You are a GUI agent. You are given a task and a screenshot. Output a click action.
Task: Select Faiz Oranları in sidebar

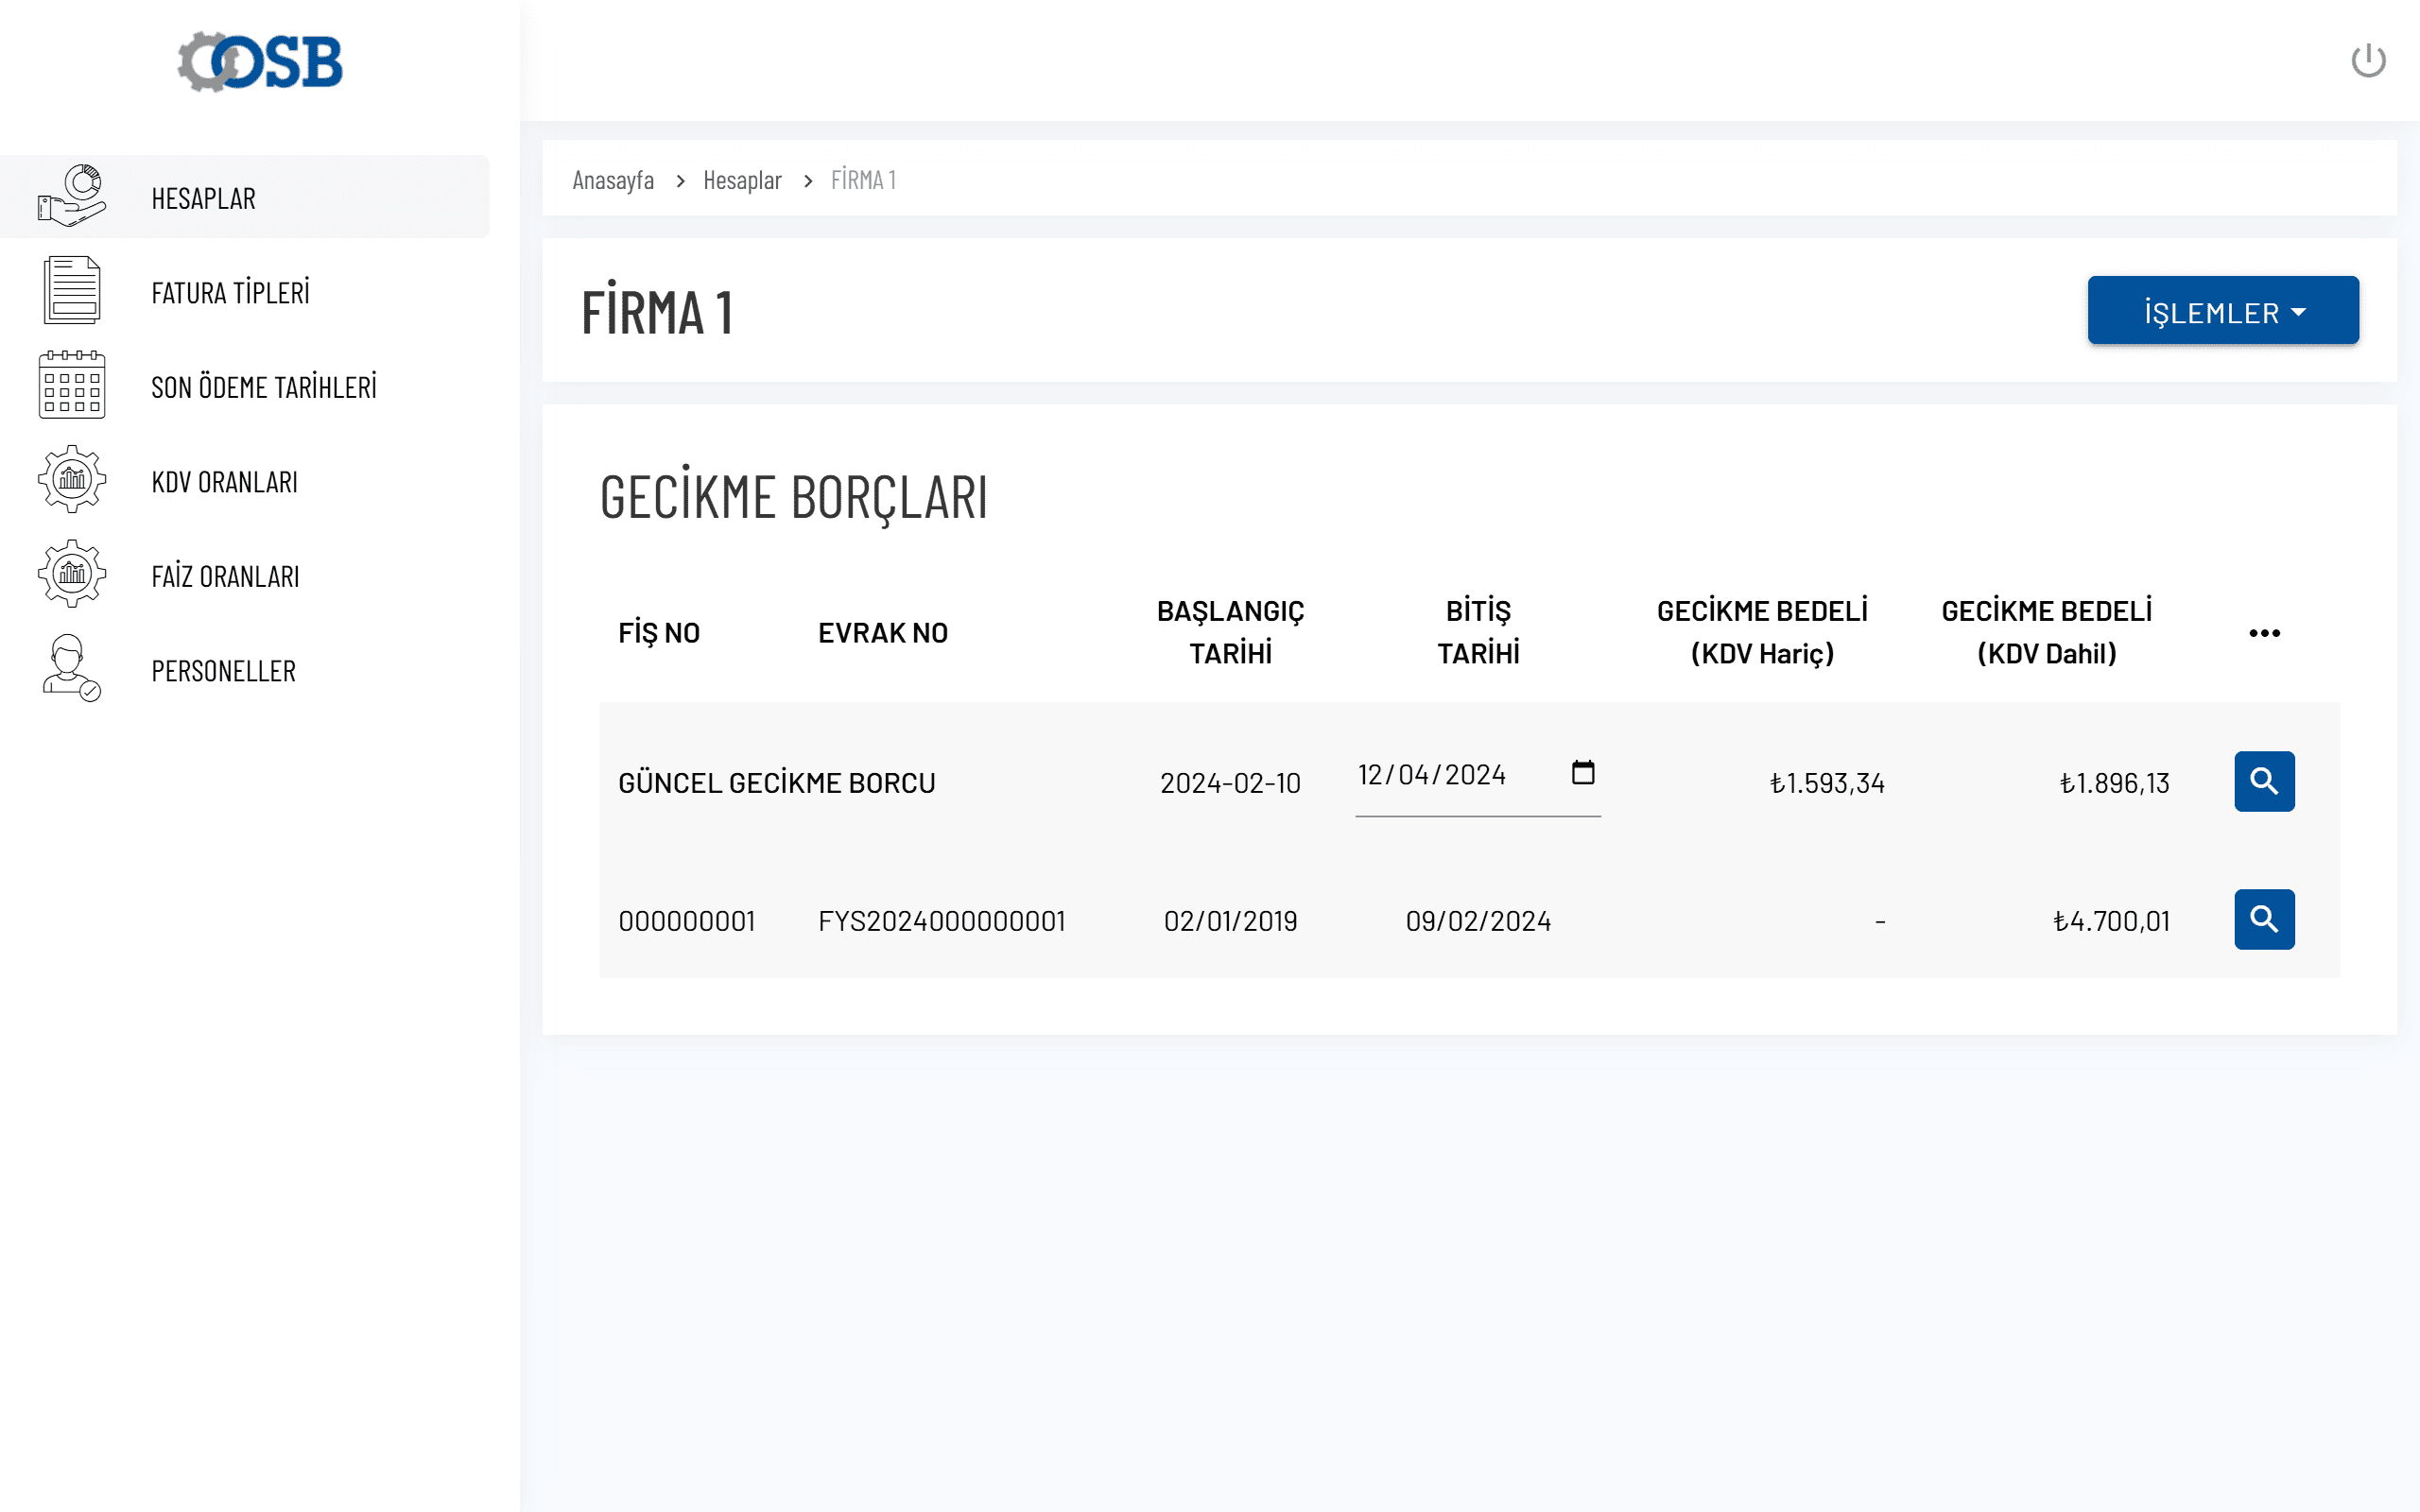click(x=225, y=577)
